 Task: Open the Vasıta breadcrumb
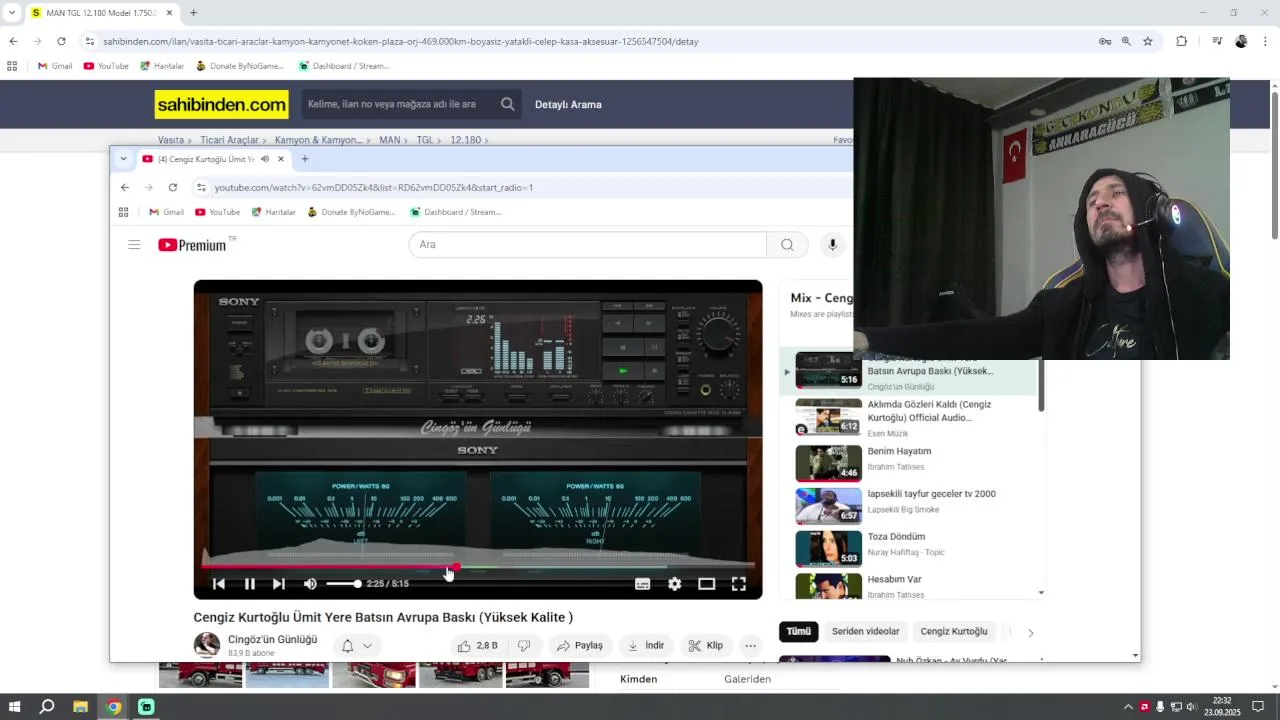tap(171, 140)
